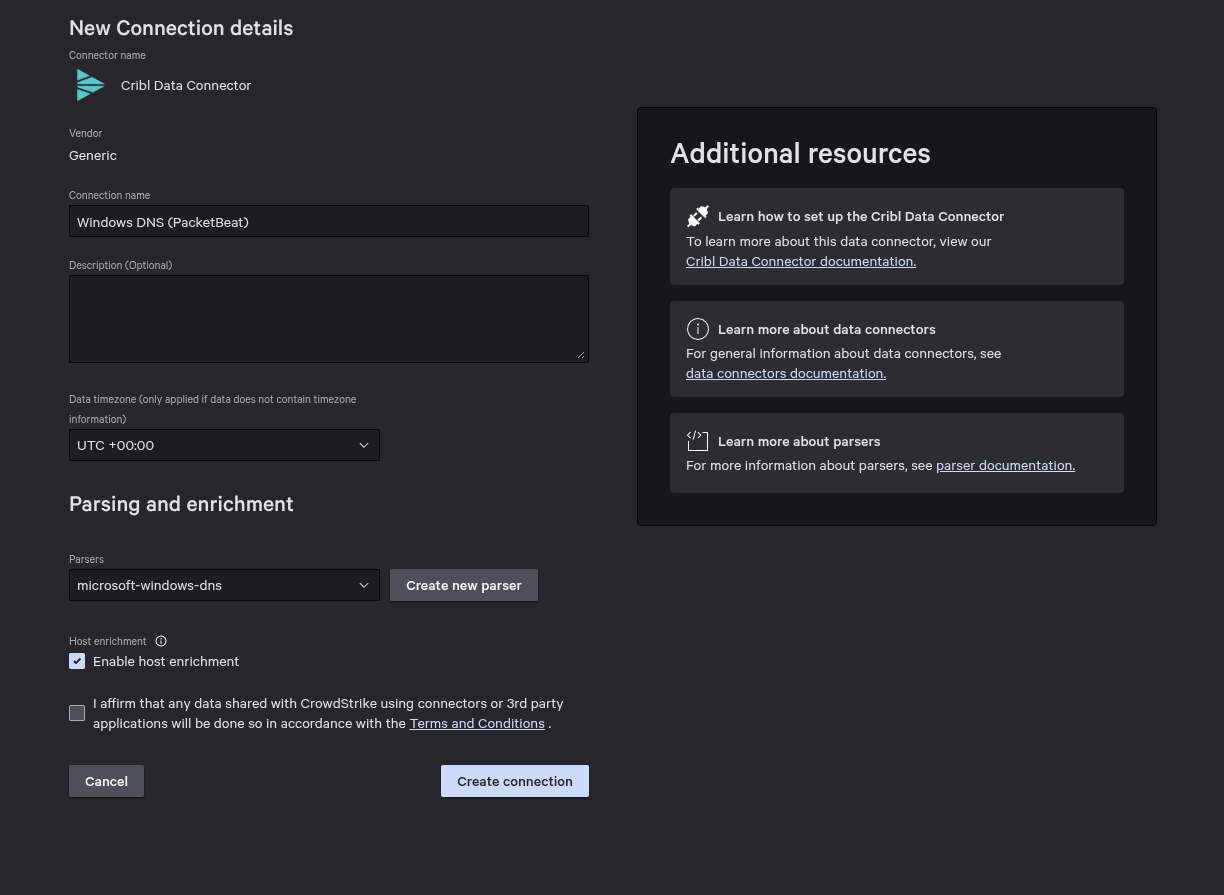Check the CrowdStrike data sharing affirmation
The image size is (1224, 895).
[77, 713]
